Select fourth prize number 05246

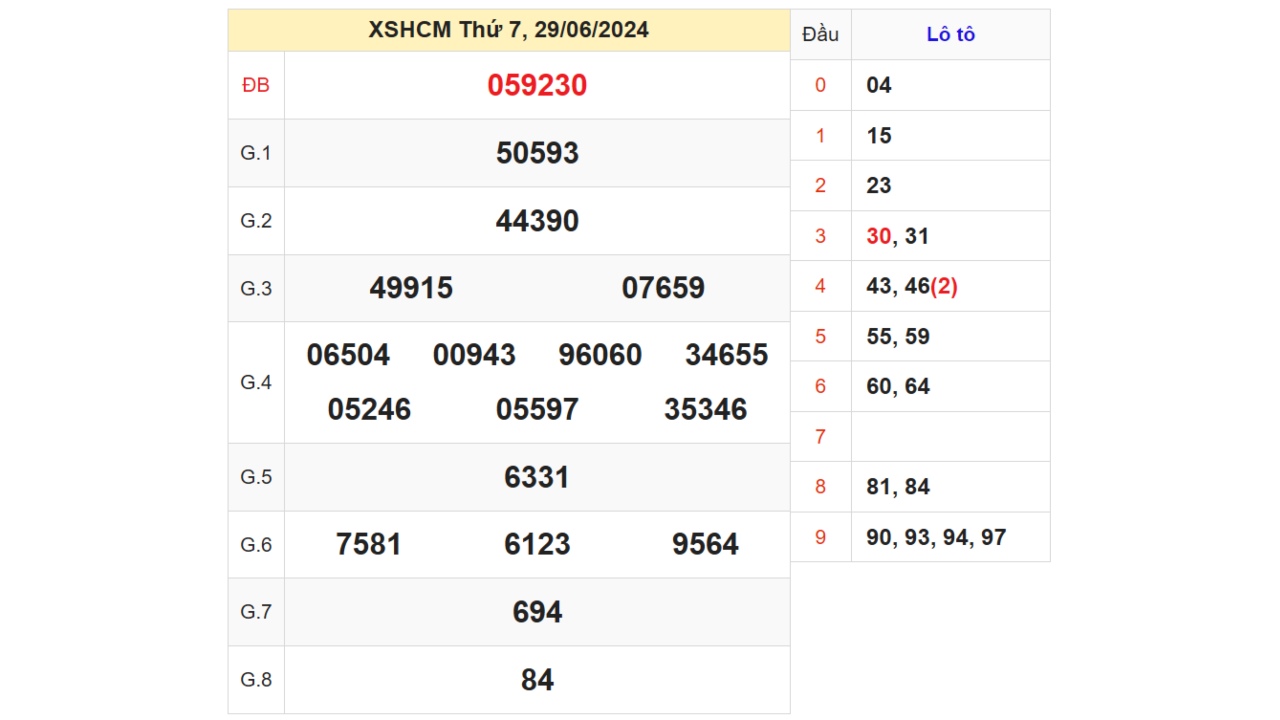(x=369, y=409)
